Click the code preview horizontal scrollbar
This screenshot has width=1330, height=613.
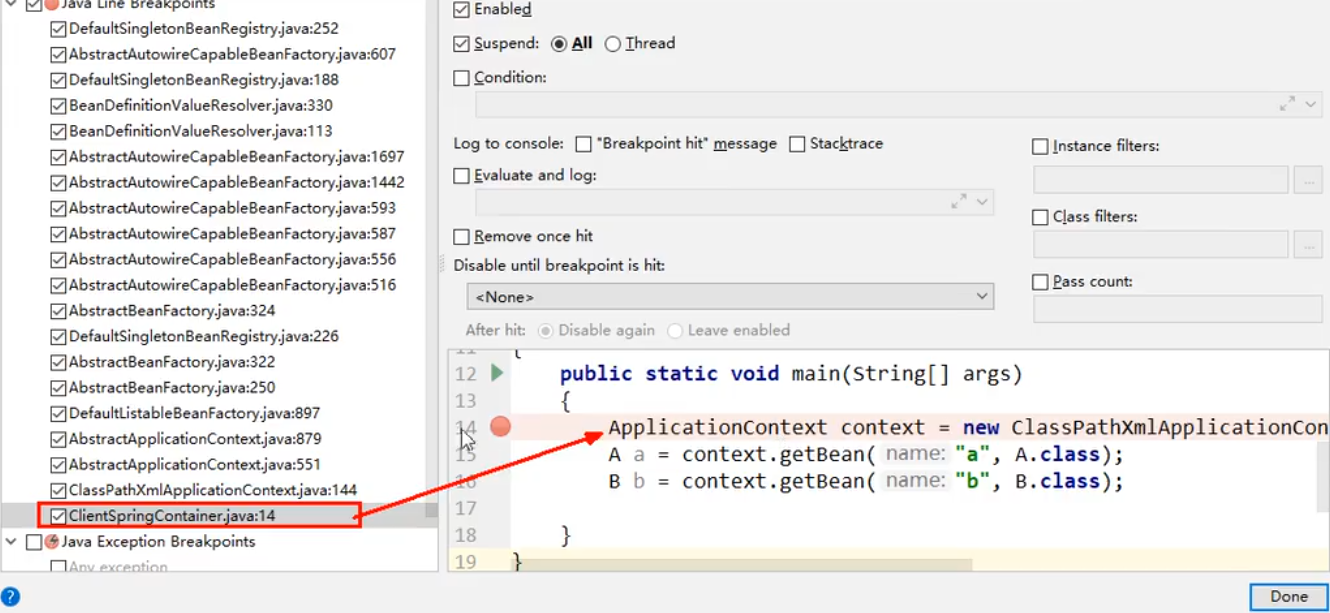pyautogui.click(x=740, y=565)
